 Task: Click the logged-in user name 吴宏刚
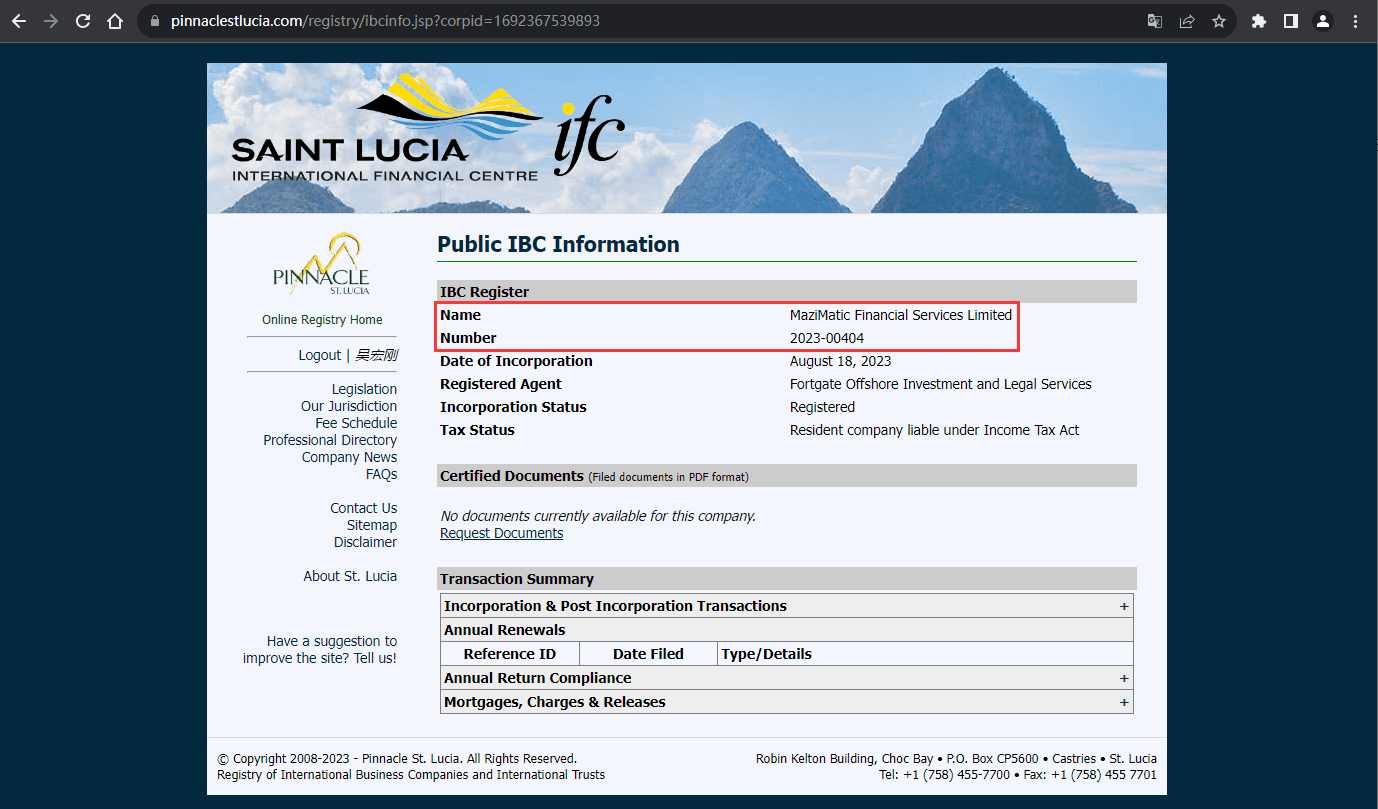coord(376,355)
